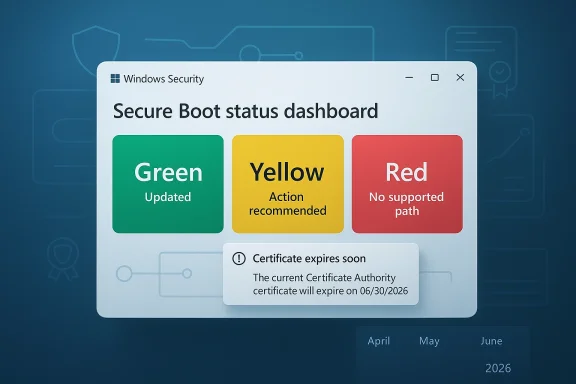Click the expiration date 06/30/2026 text

384,291
